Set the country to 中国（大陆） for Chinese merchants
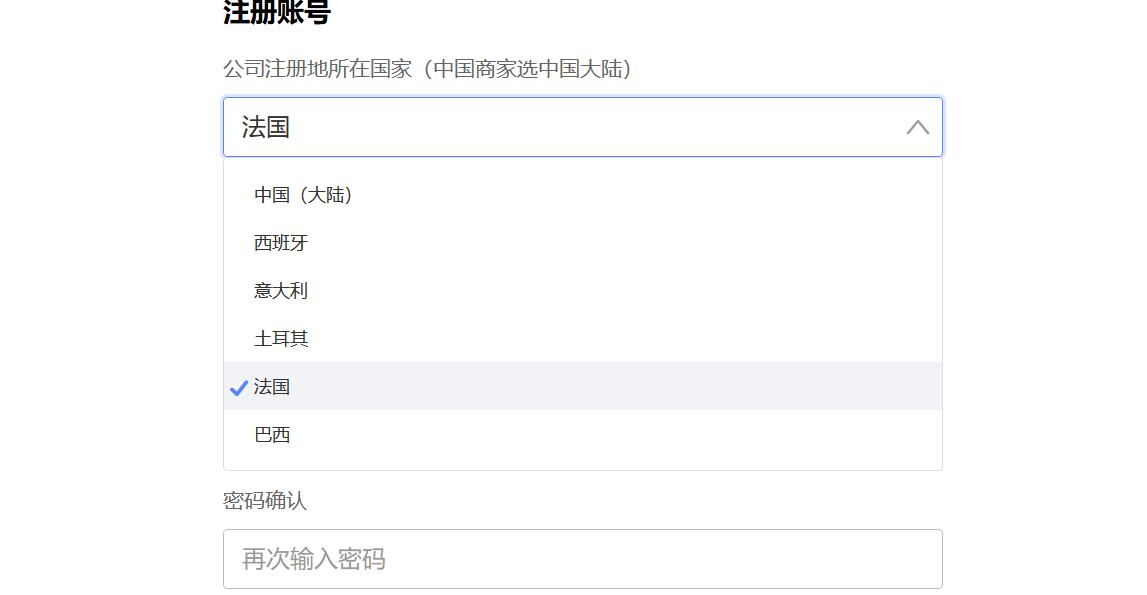The width and height of the screenshot is (1147, 595). (x=303, y=195)
